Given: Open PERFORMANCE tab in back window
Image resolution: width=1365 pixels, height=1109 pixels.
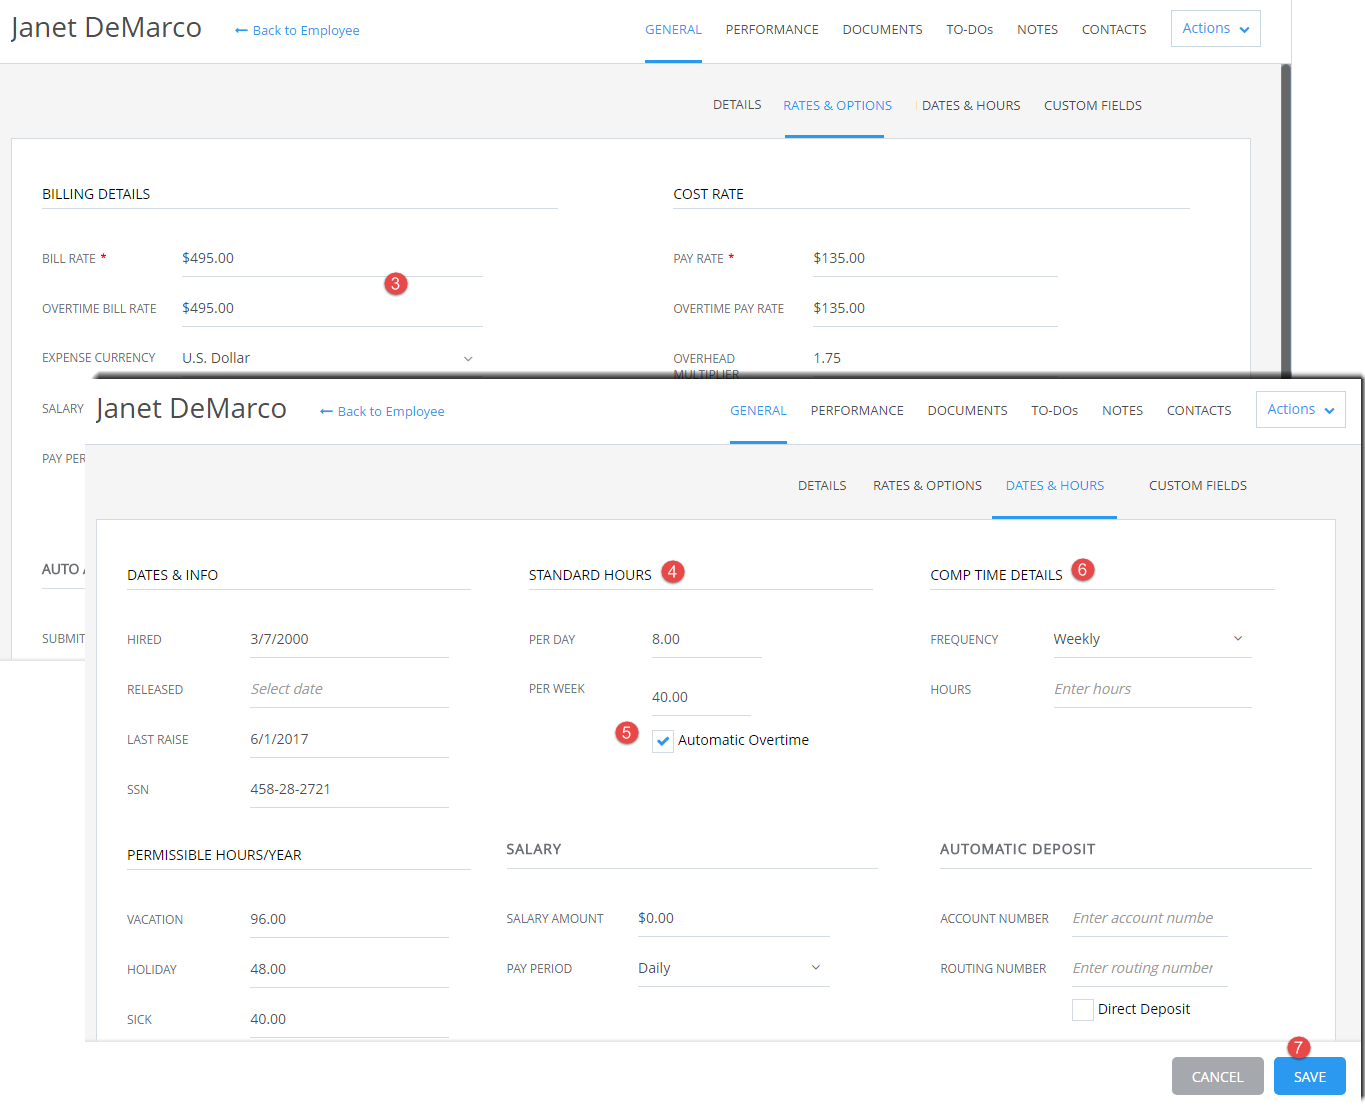Looking at the screenshot, I should 772,29.
